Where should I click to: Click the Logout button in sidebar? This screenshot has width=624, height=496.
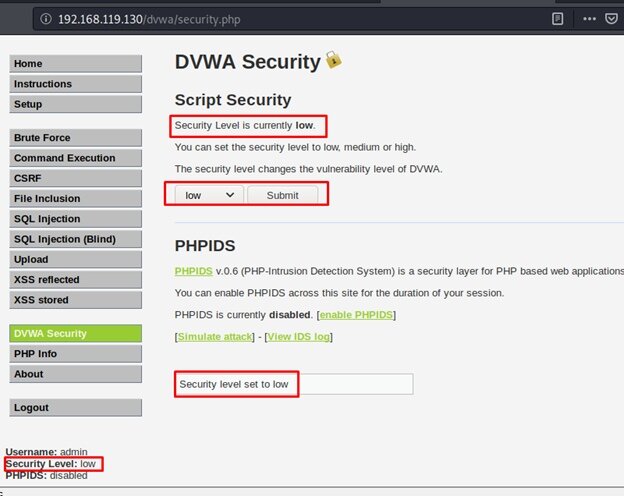pos(75,408)
